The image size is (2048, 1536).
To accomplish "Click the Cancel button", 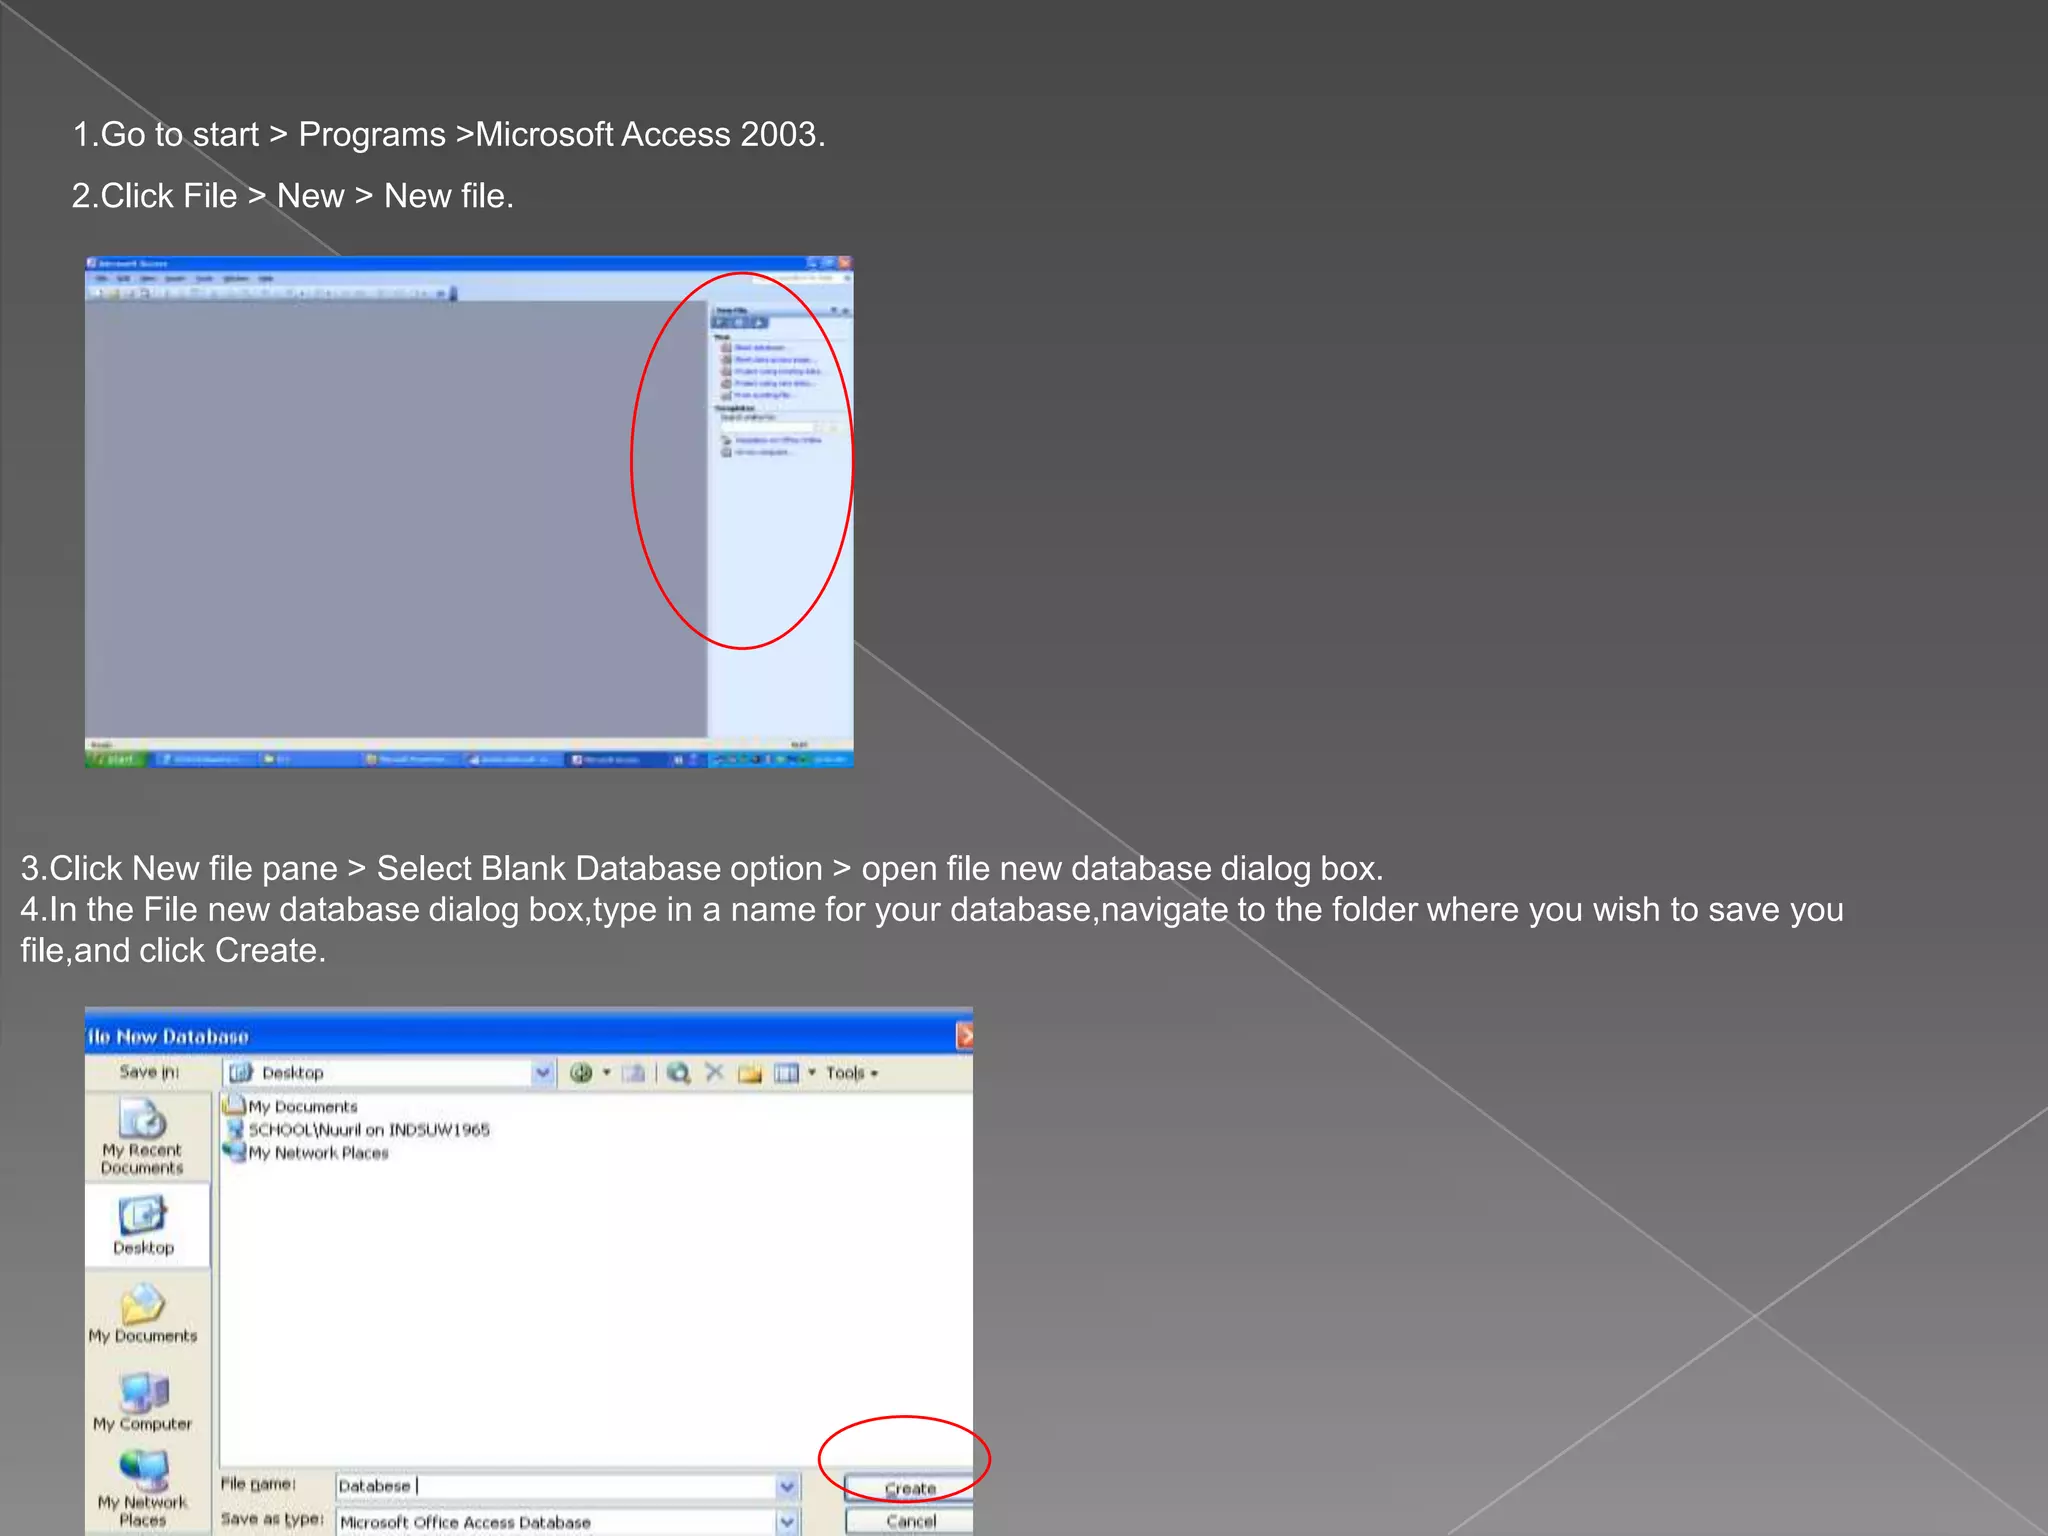I will (x=910, y=1522).
